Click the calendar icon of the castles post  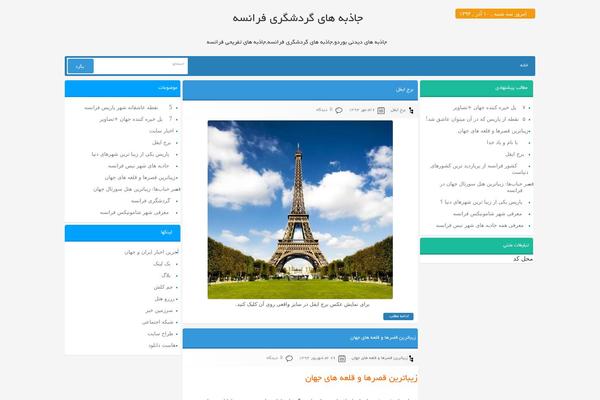point(342,358)
